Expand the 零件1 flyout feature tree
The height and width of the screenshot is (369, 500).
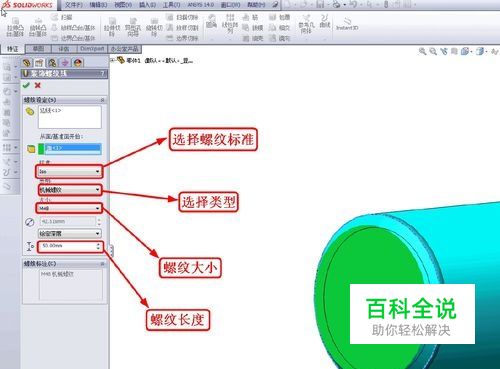click(x=113, y=60)
